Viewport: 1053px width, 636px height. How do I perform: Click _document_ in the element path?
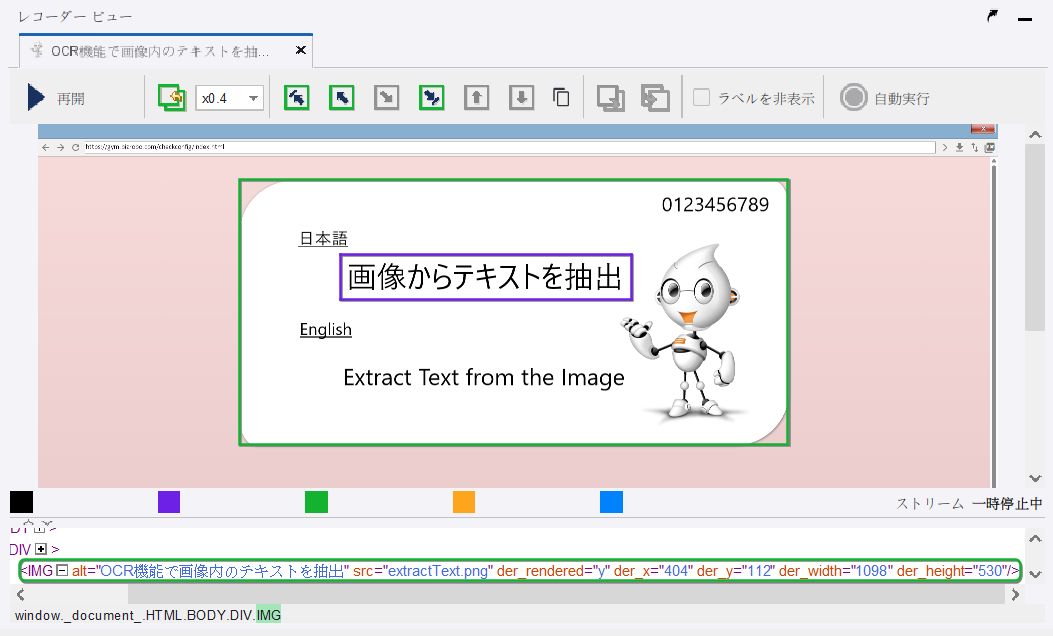pos(102,615)
